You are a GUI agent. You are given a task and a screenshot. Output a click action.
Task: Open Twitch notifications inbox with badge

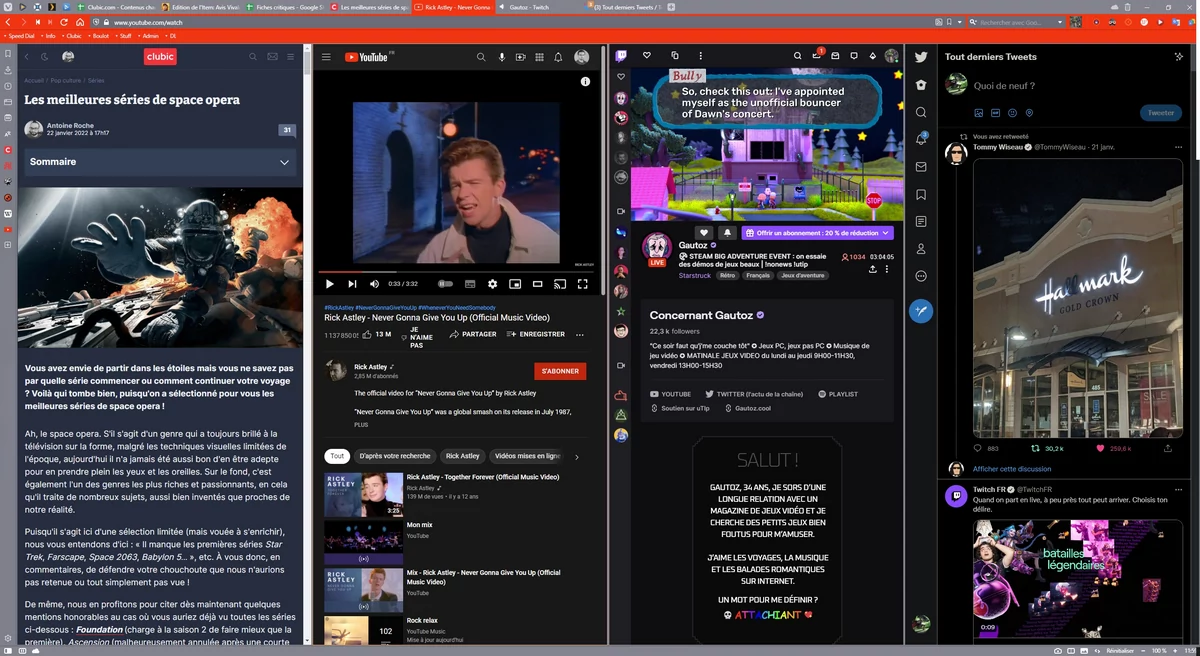[x=818, y=56]
